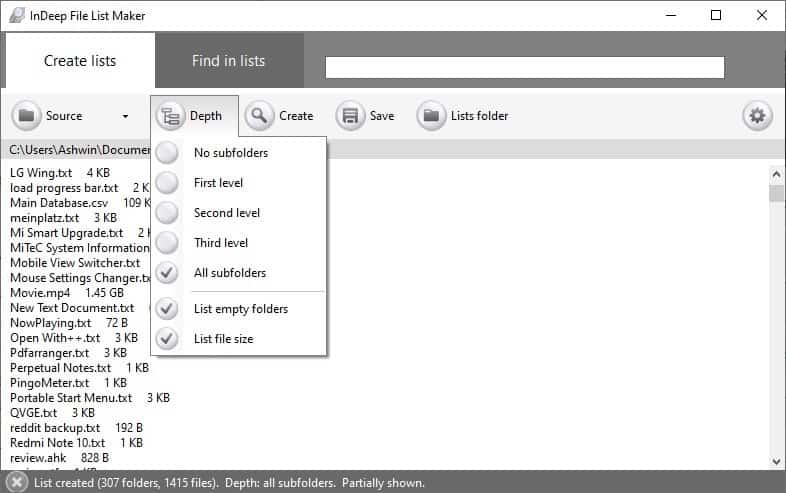Click the Save button label
Viewport: 786px width, 493px height.
tap(382, 116)
